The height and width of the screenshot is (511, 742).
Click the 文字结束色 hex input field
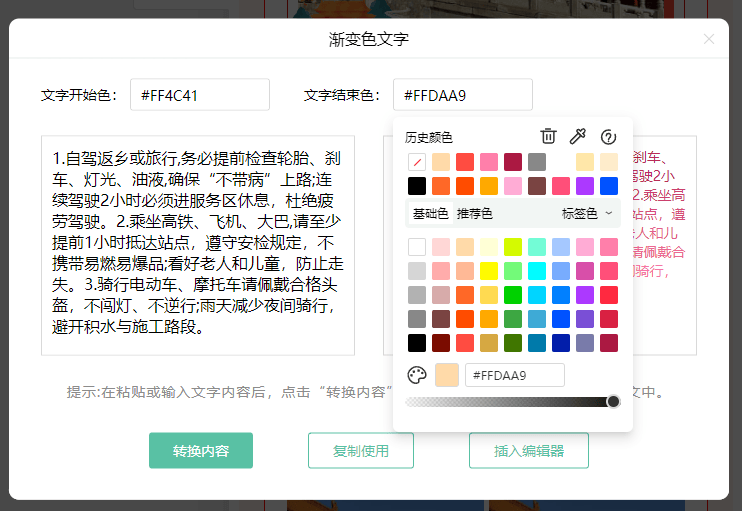462,95
